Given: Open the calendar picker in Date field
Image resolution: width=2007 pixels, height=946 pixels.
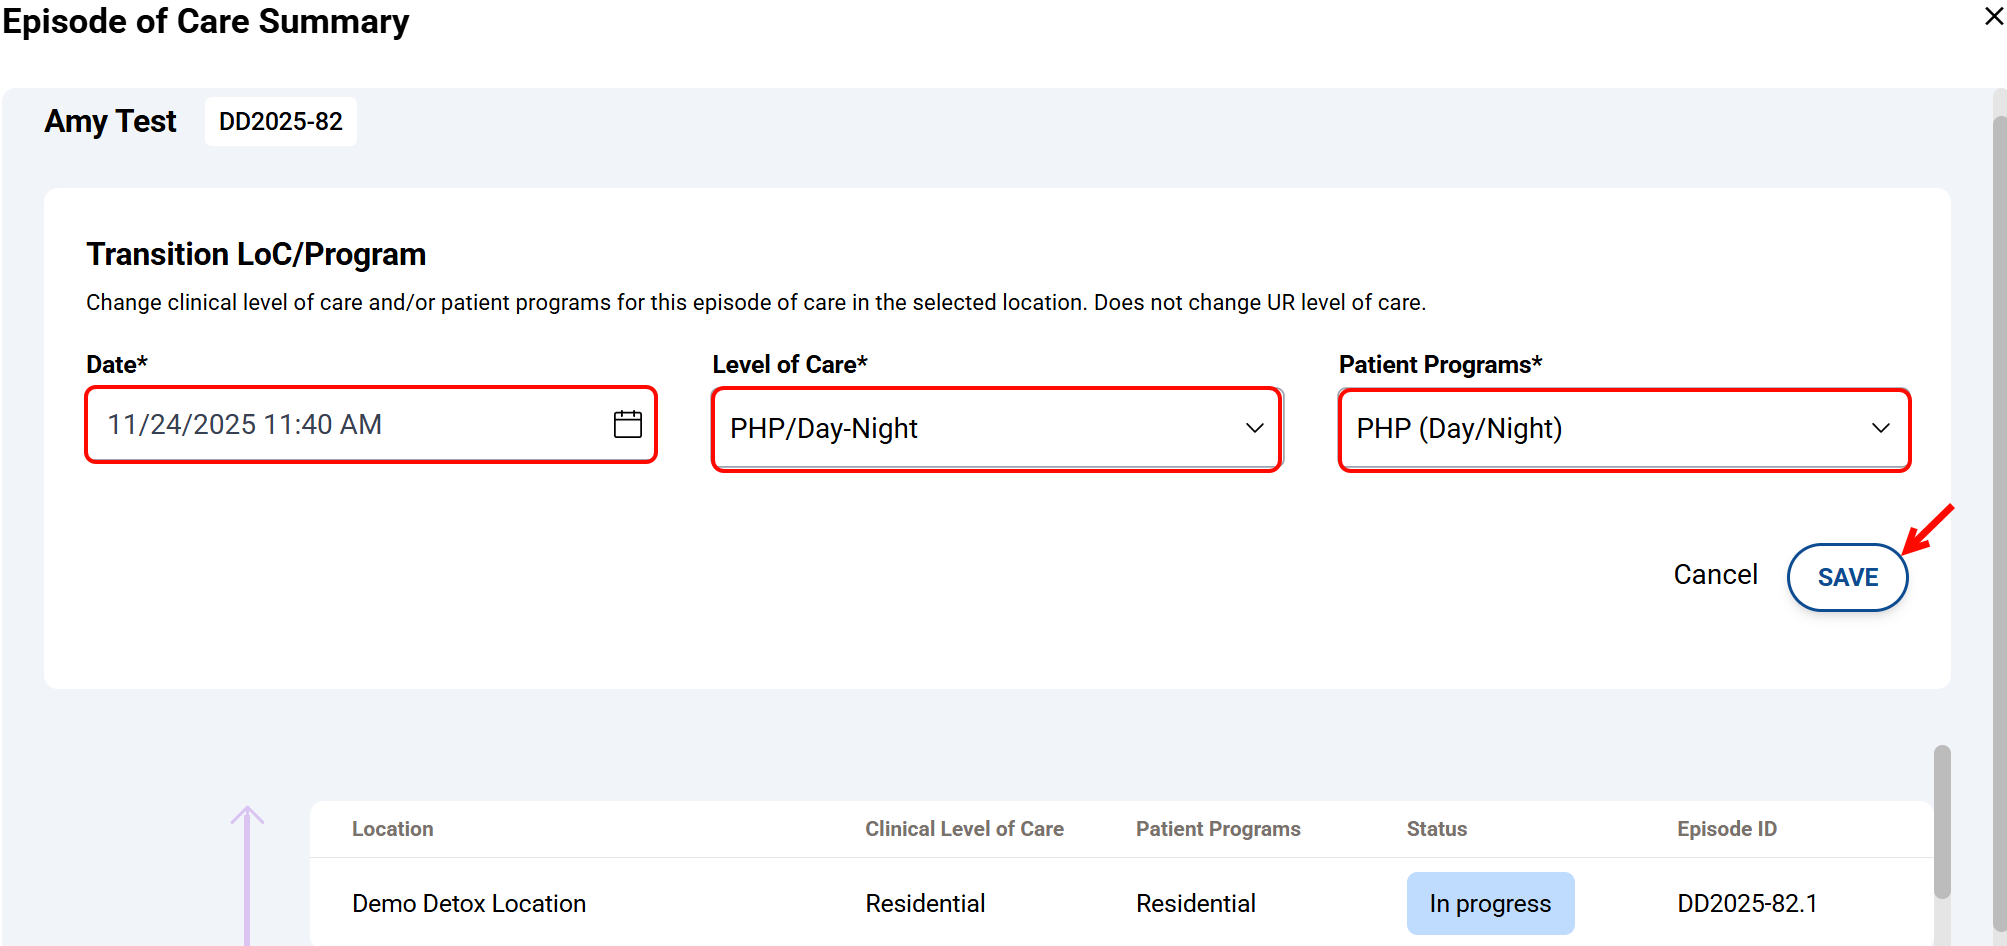Looking at the screenshot, I should pos(627,424).
